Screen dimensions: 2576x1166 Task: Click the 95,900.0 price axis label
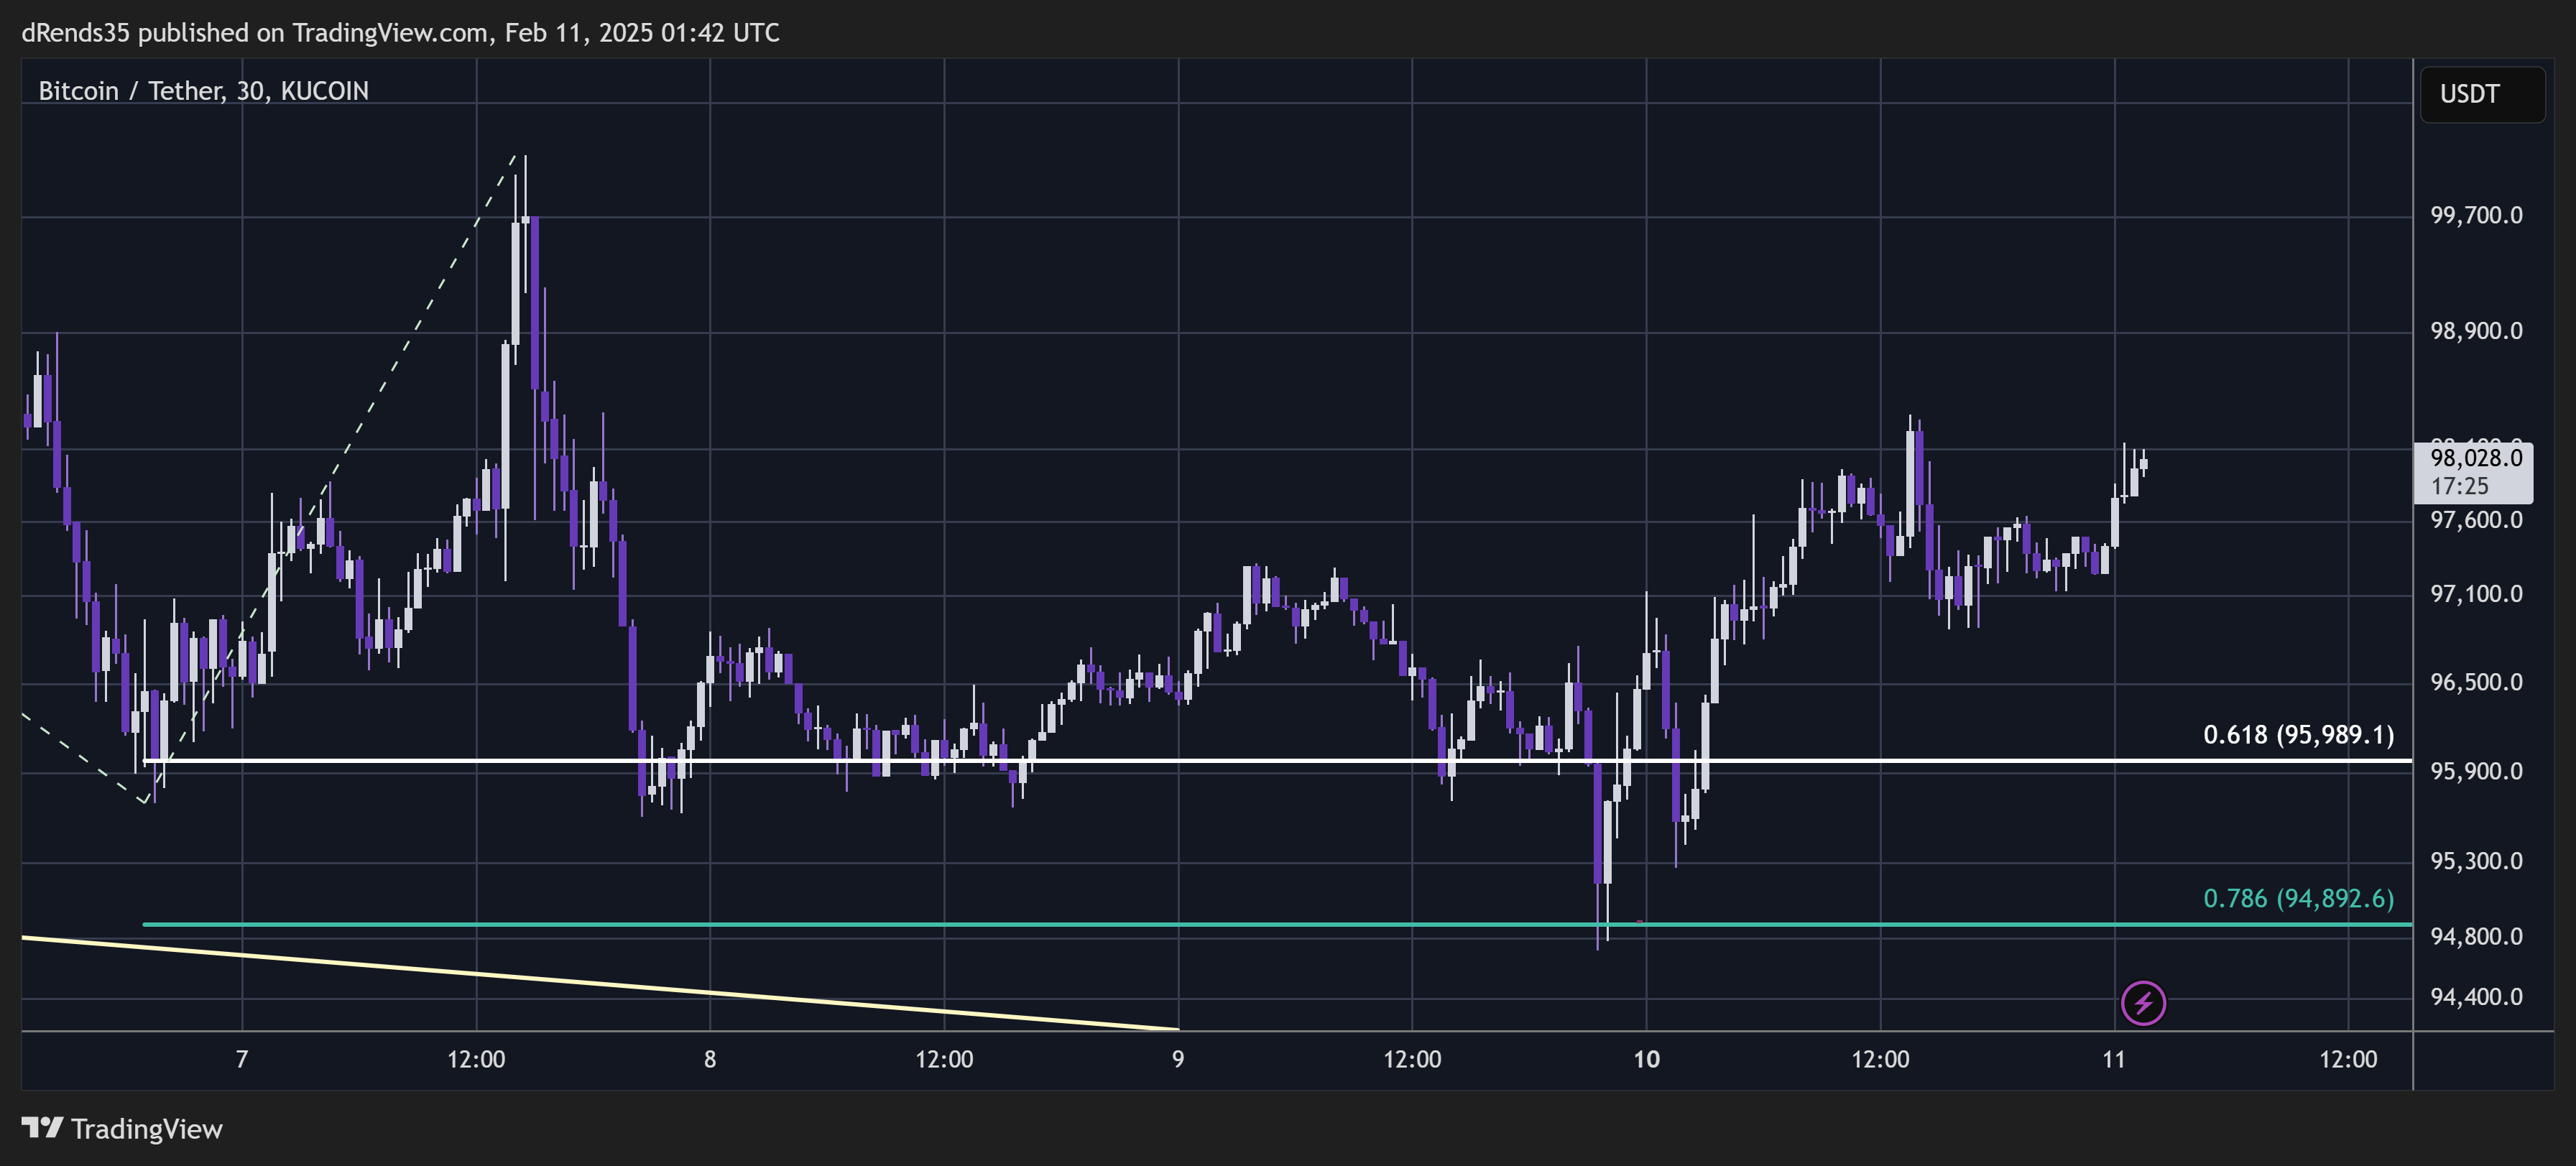[x=2476, y=771]
